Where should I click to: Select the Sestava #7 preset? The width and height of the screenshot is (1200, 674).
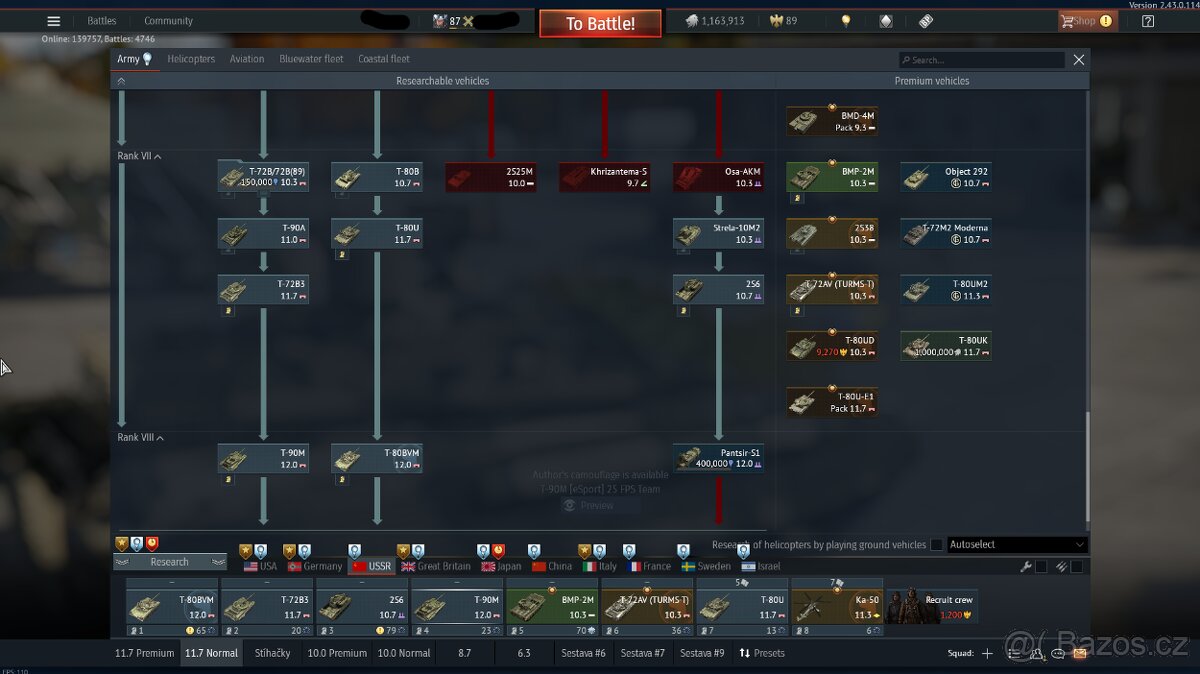643,653
